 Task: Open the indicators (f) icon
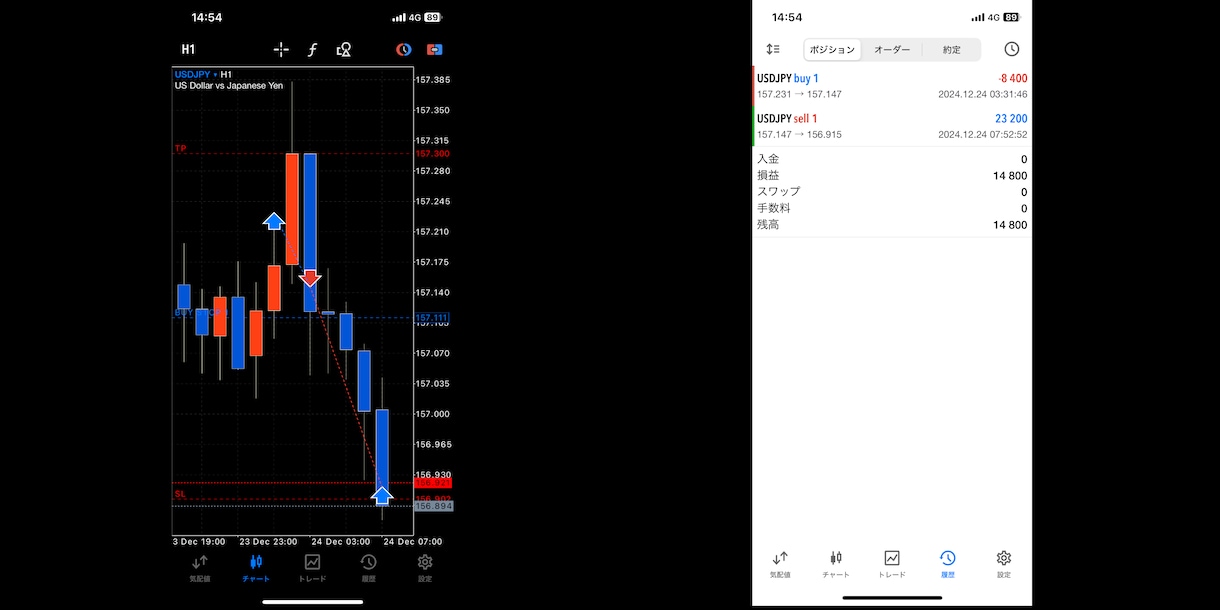(312, 49)
